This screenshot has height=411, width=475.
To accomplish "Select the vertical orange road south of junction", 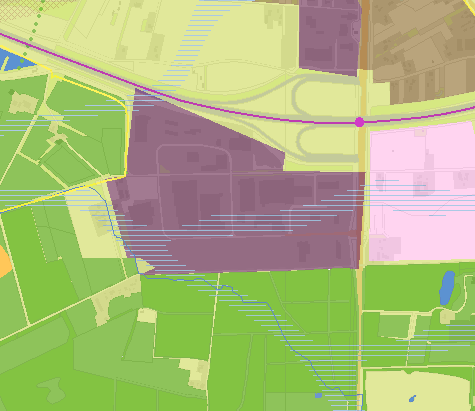I will click(x=360, y=267).
